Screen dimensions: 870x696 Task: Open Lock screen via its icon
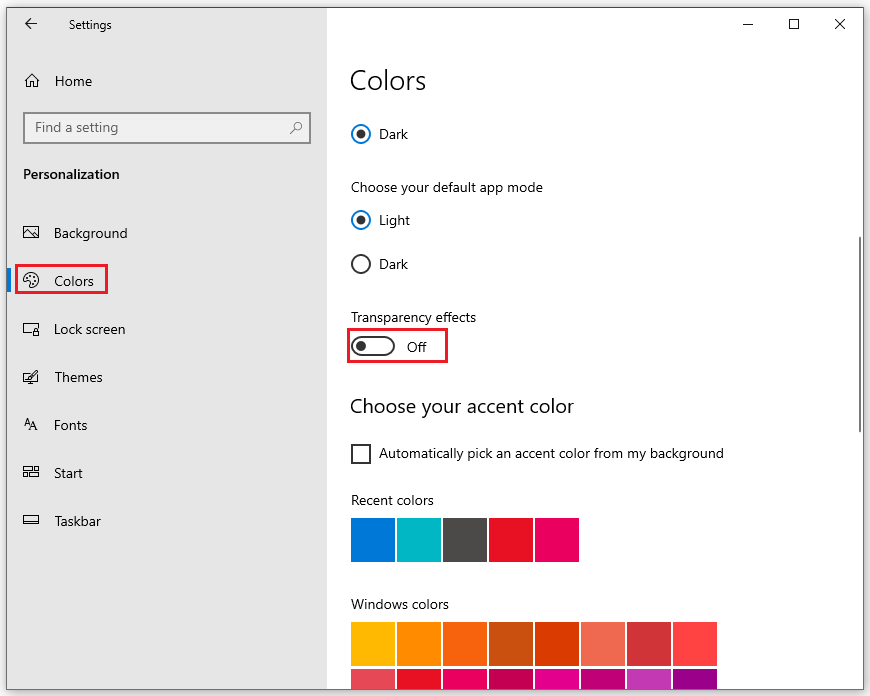[31, 329]
